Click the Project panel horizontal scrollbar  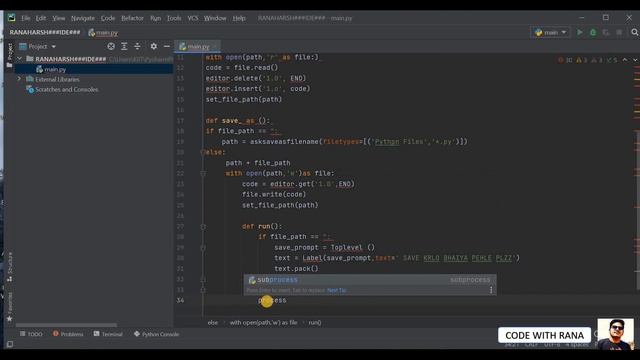tap(66, 325)
